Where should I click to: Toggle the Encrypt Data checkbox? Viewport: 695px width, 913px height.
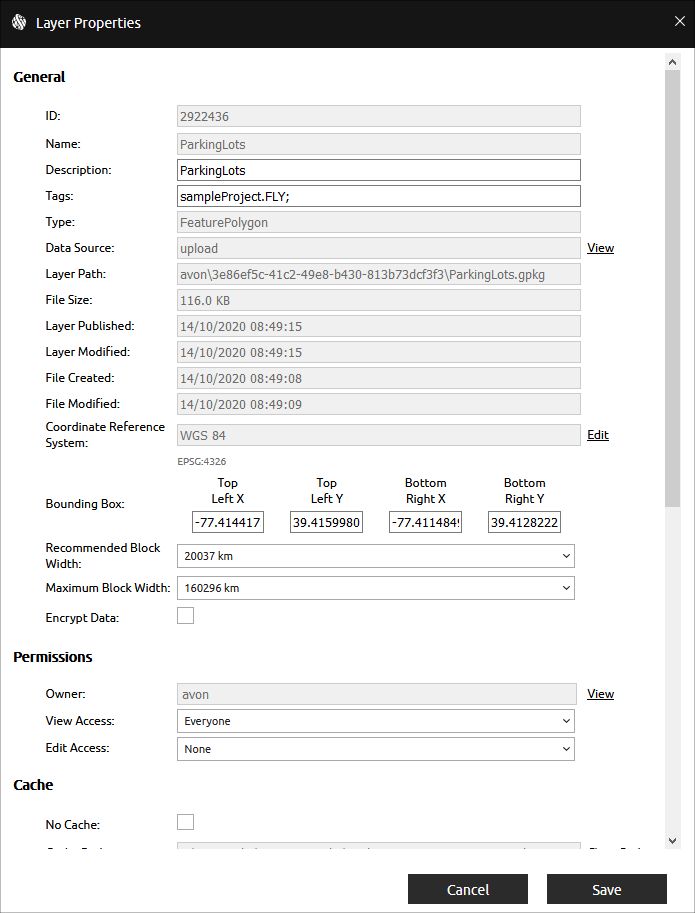(x=185, y=615)
